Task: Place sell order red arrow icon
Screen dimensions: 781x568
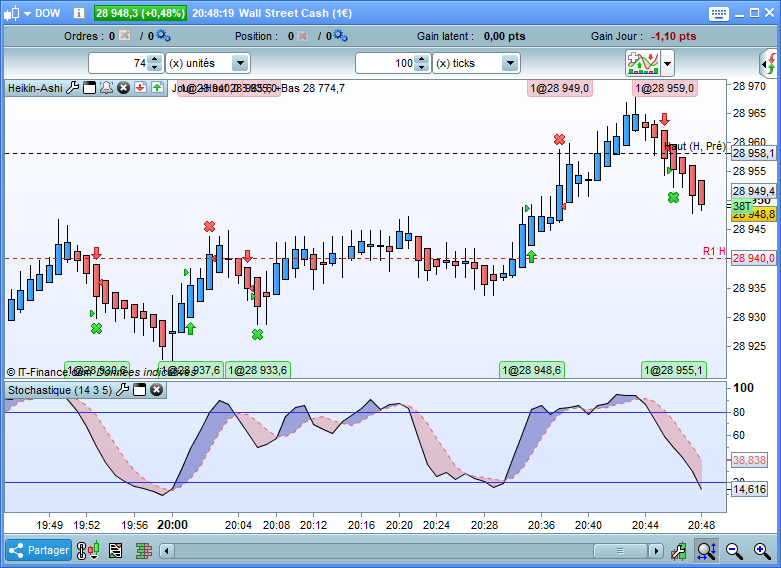Action: [x=140, y=88]
